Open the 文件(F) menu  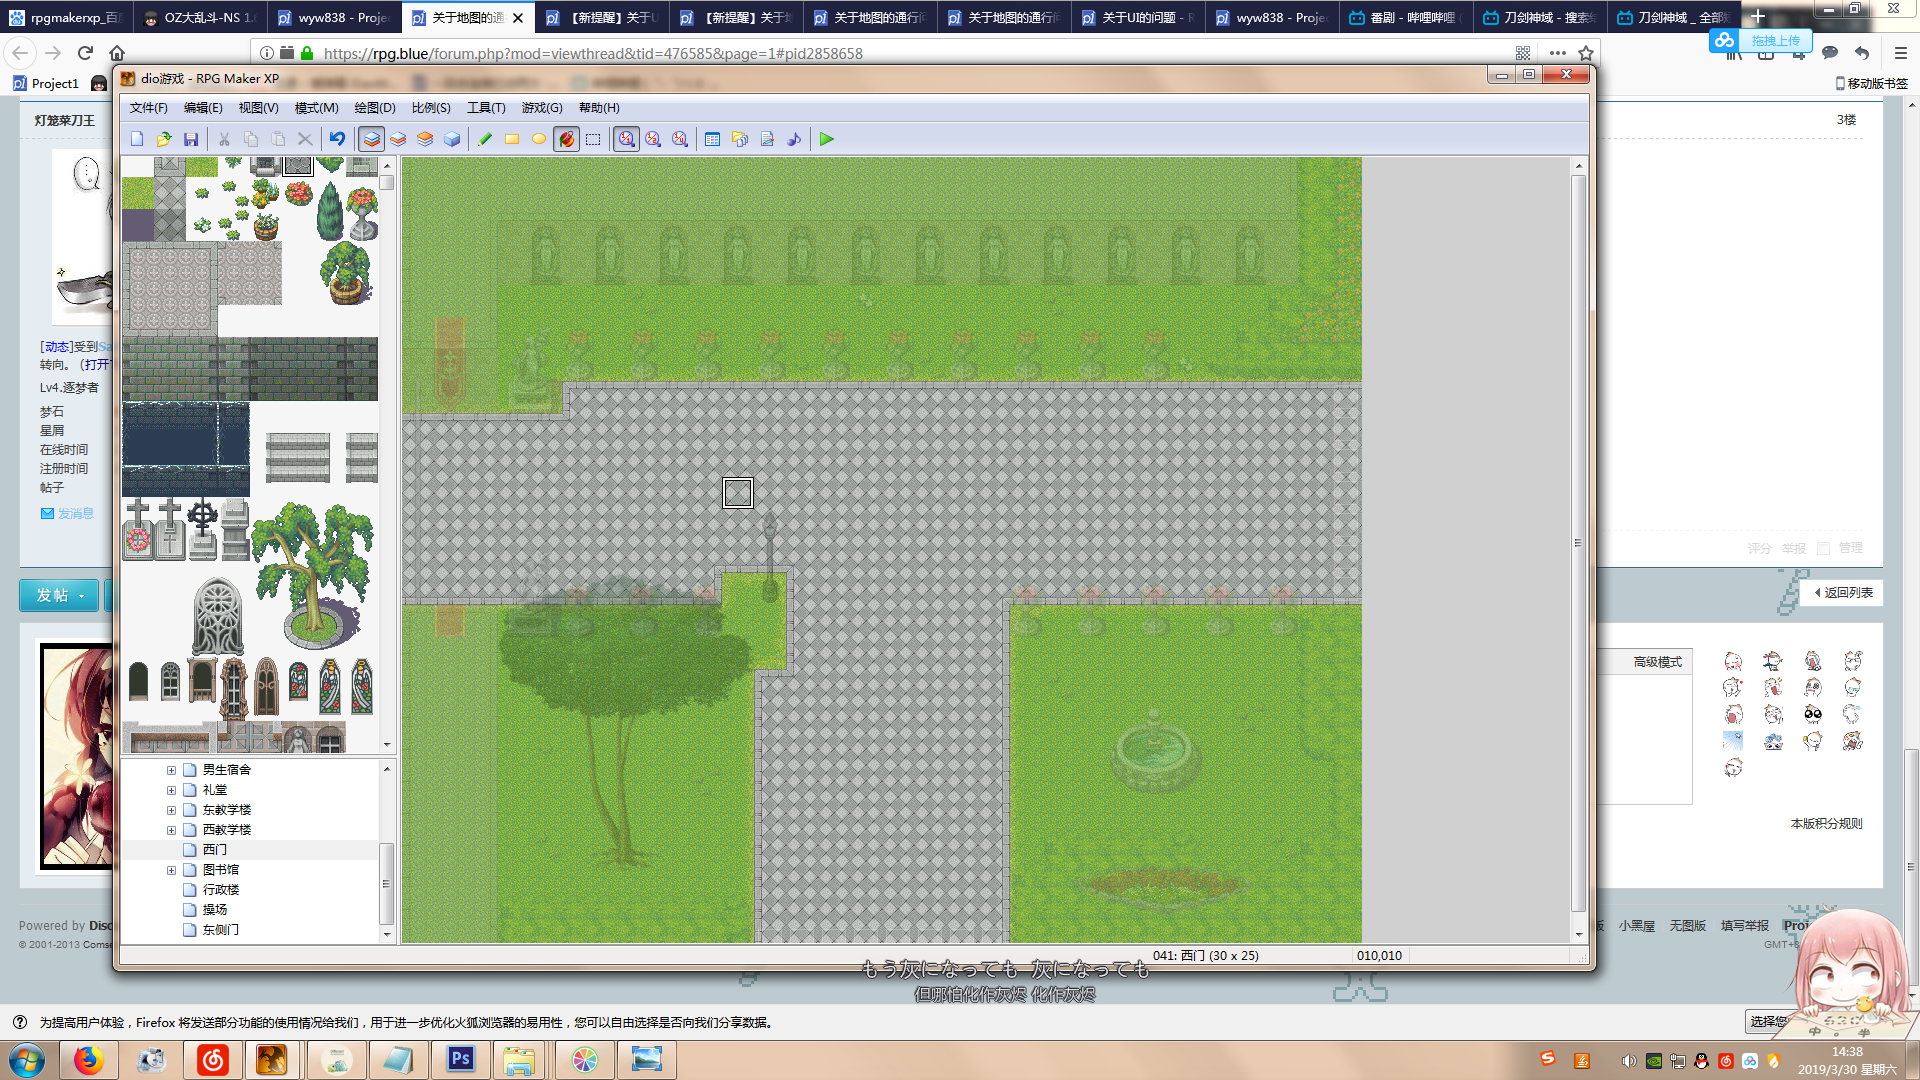pyautogui.click(x=149, y=108)
